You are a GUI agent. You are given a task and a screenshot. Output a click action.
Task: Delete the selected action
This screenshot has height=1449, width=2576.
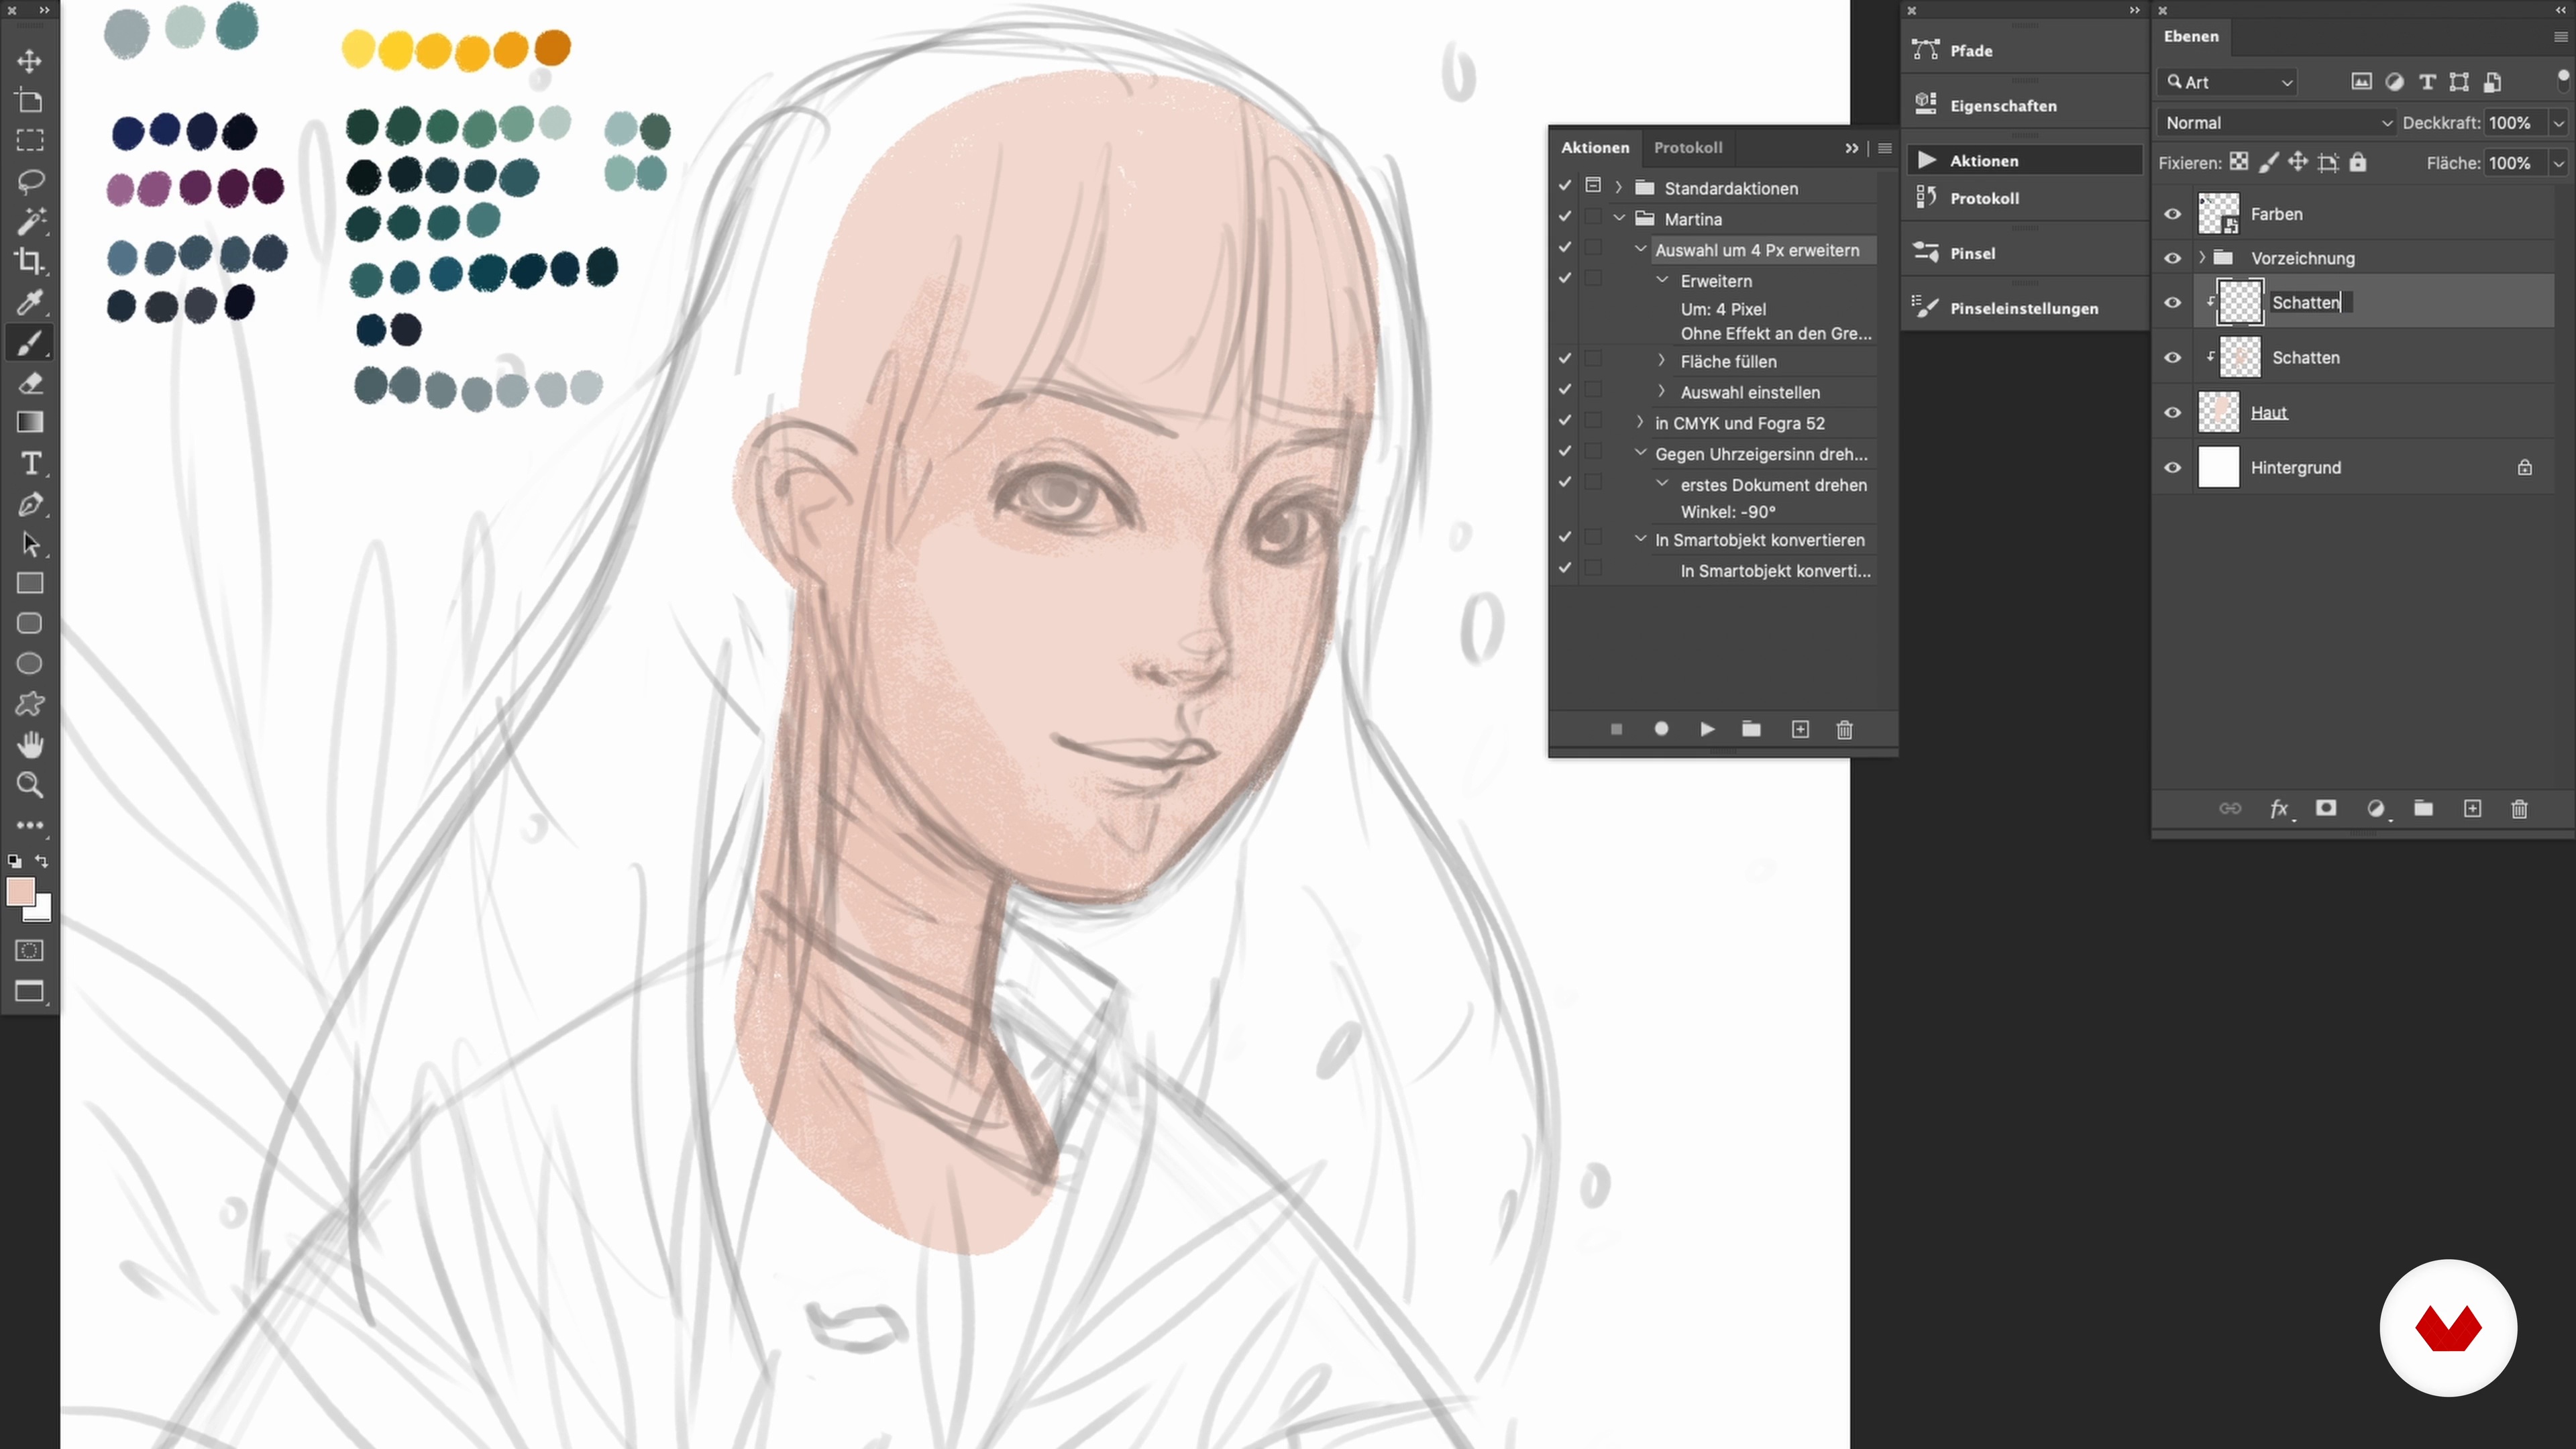1845,729
